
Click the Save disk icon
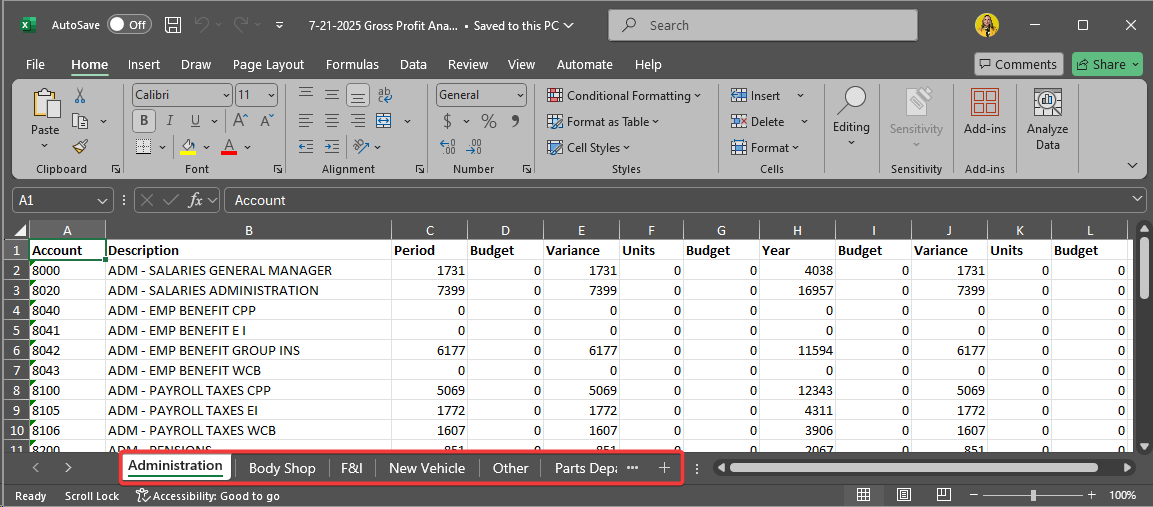coord(173,25)
